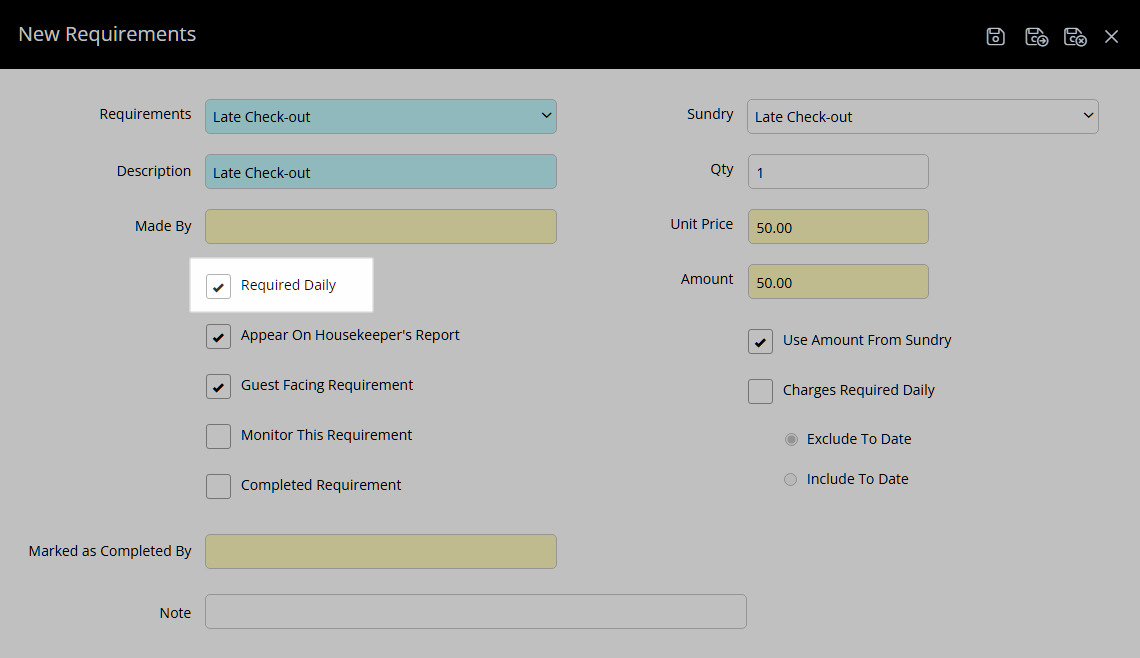The height and width of the screenshot is (658, 1140).
Task: Enable Monitor This Requirement checkbox
Action: tap(218, 436)
